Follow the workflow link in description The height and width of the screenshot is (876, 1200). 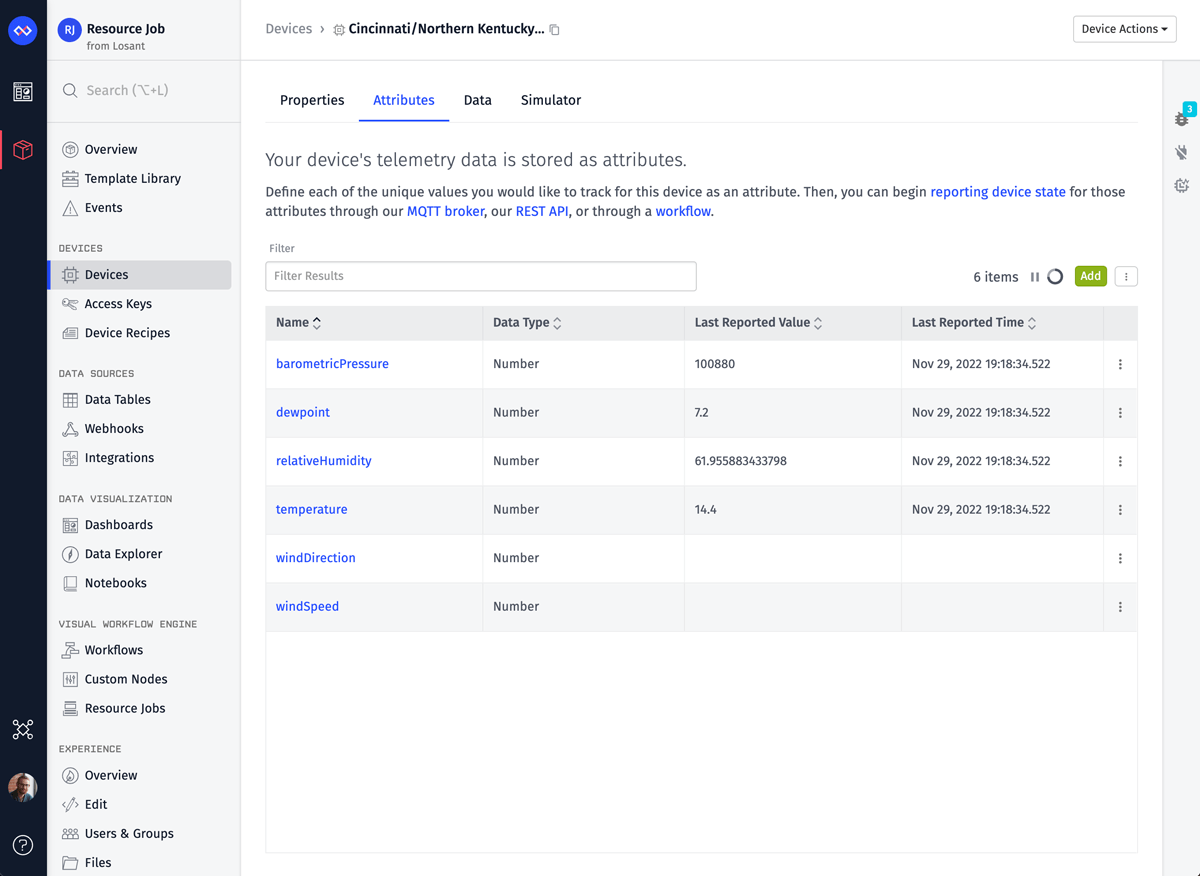click(683, 212)
